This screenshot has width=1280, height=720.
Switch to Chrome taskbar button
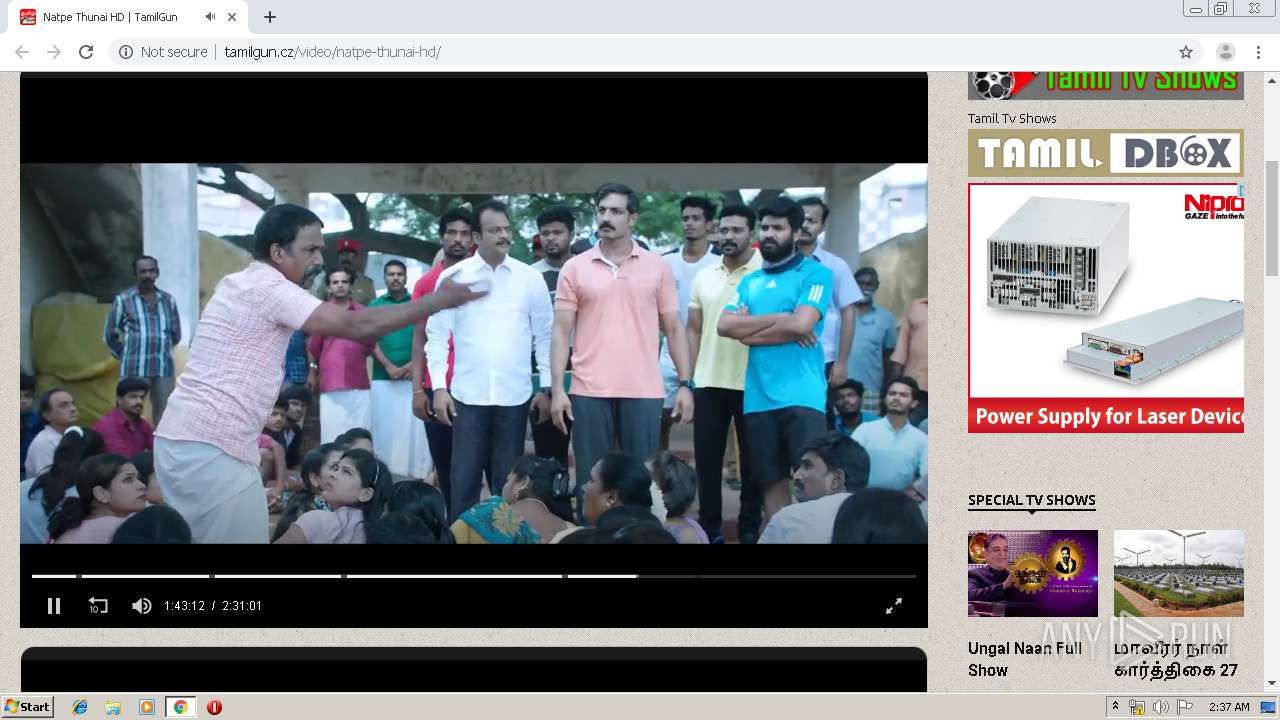(x=180, y=707)
